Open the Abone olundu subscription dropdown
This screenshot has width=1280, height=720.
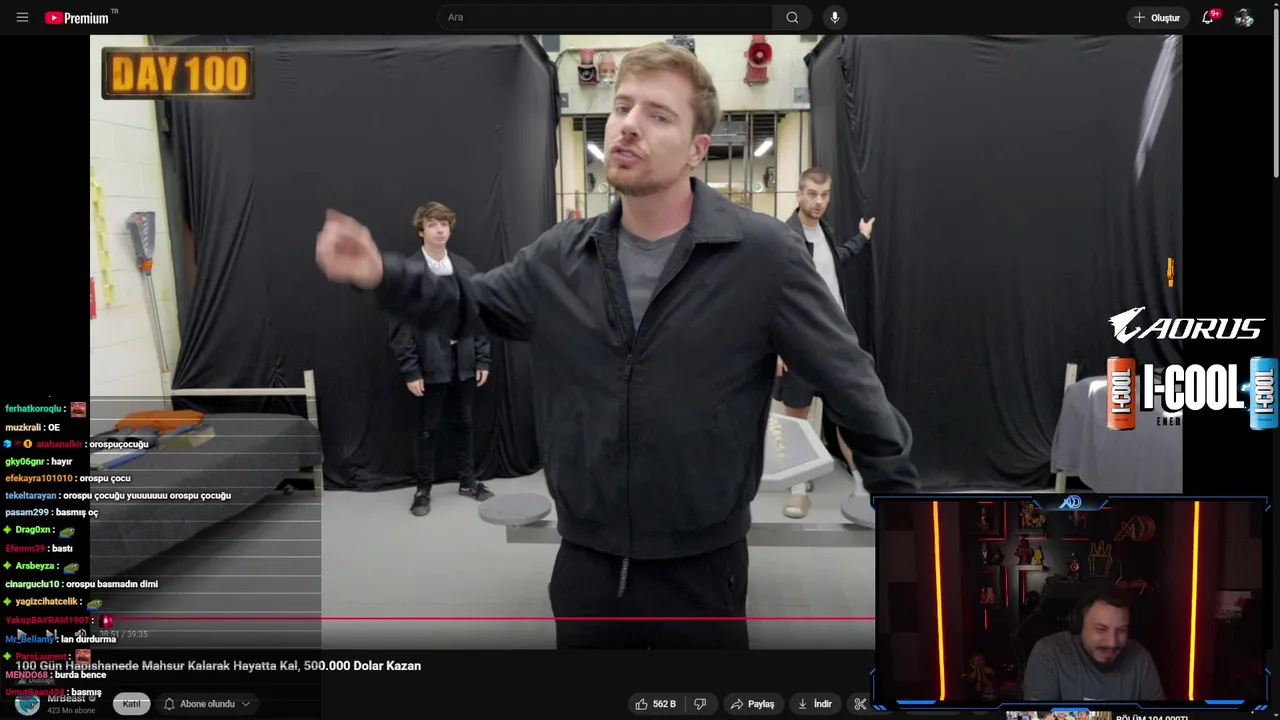207,704
